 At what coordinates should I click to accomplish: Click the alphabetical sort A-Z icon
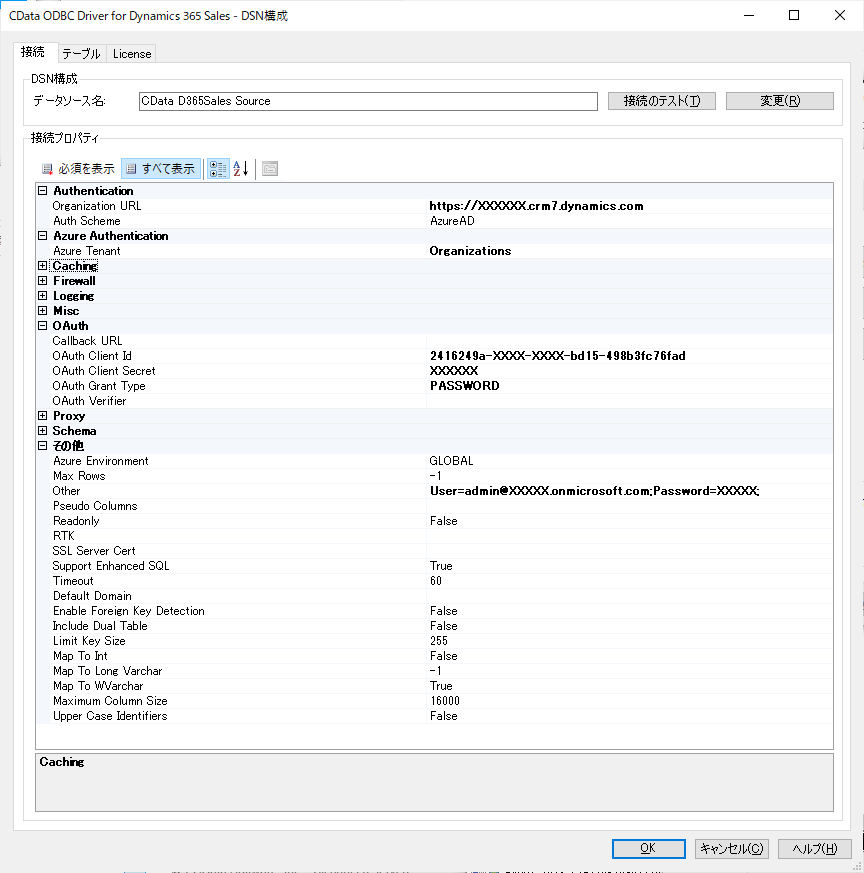pyautogui.click(x=241, y=169)
